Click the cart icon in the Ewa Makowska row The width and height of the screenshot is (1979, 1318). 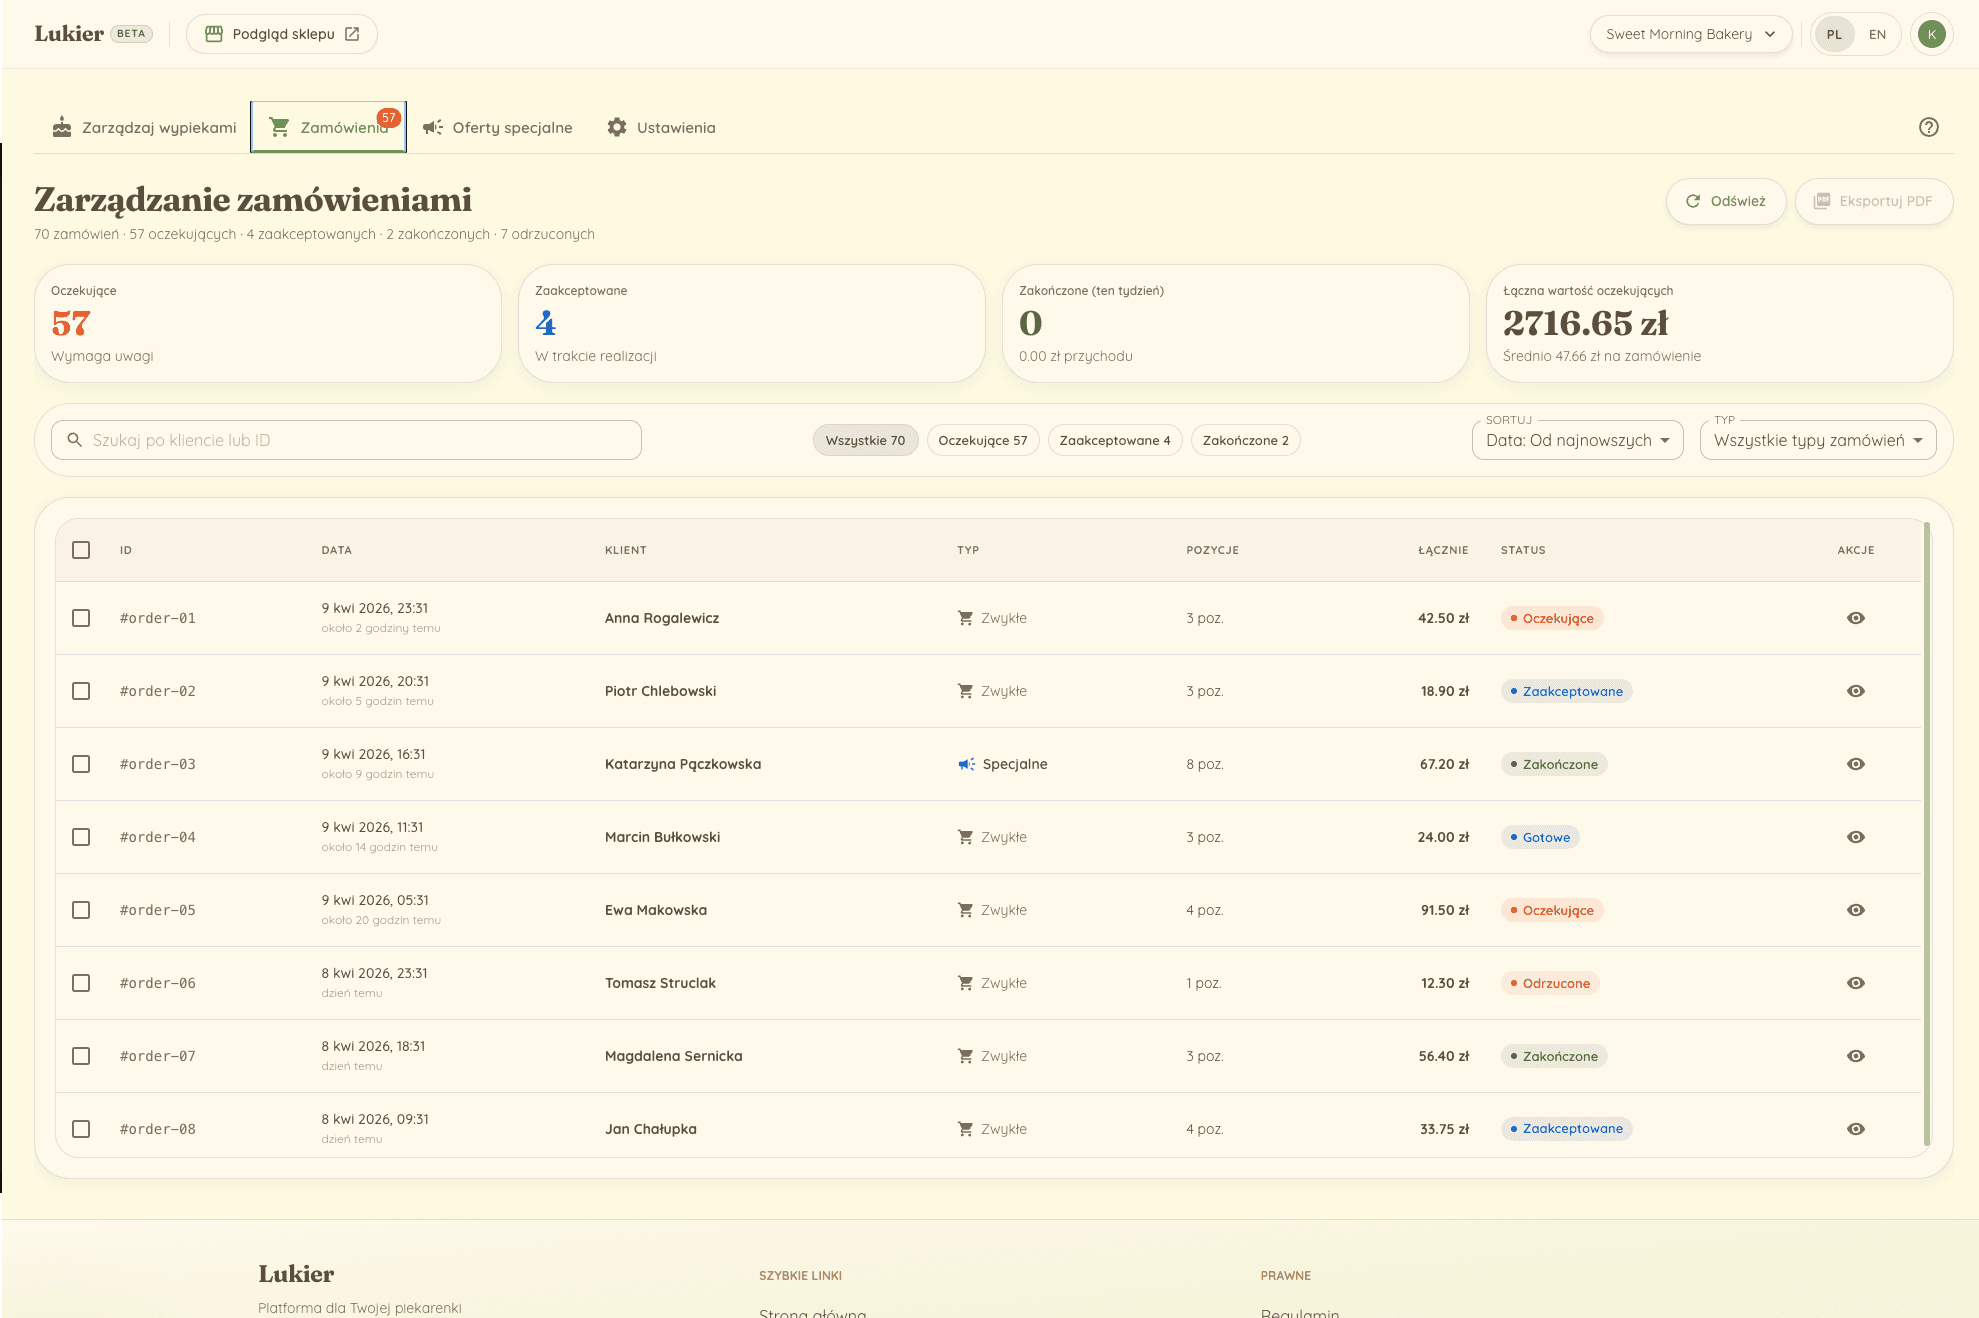[965, 910]
